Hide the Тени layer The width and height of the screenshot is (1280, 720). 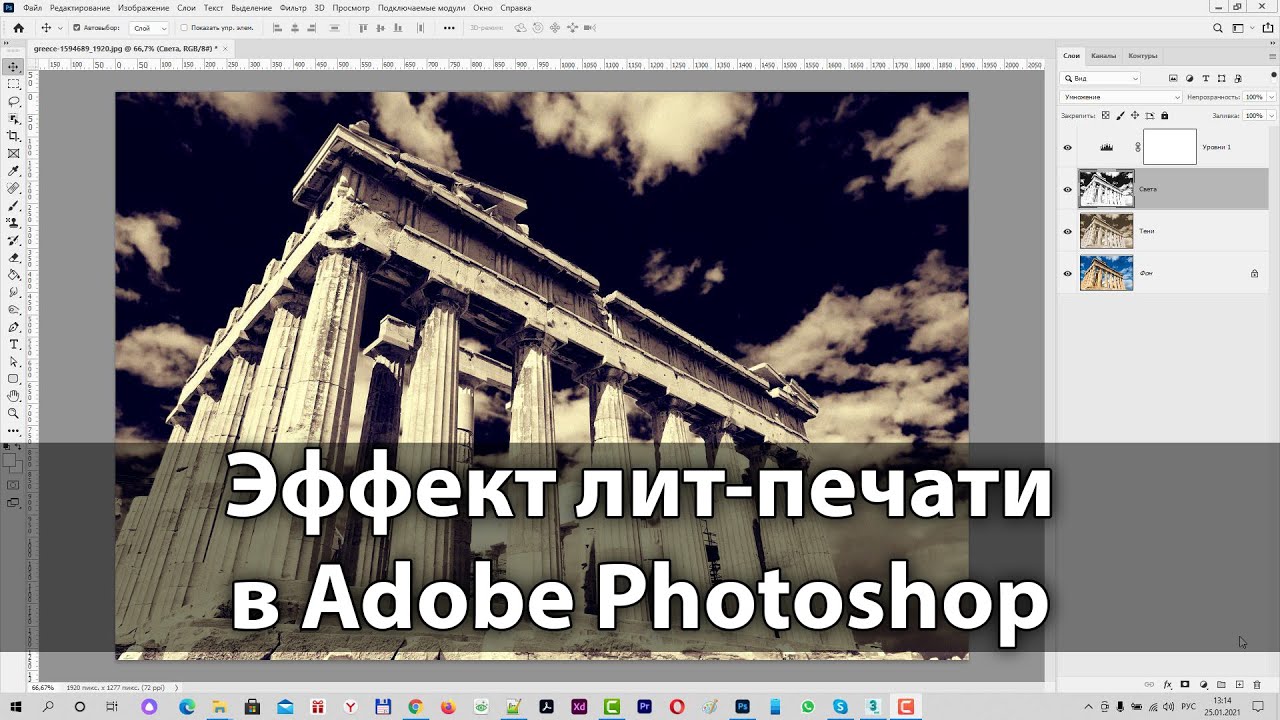(x=1067, y=231)
